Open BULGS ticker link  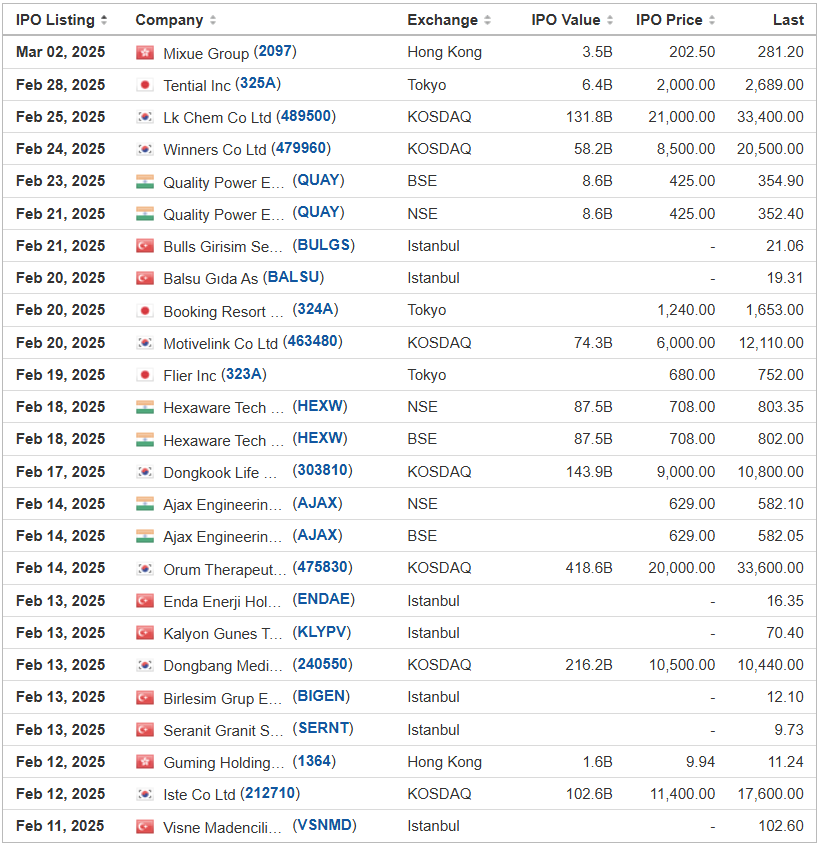(x=324, y=245)
